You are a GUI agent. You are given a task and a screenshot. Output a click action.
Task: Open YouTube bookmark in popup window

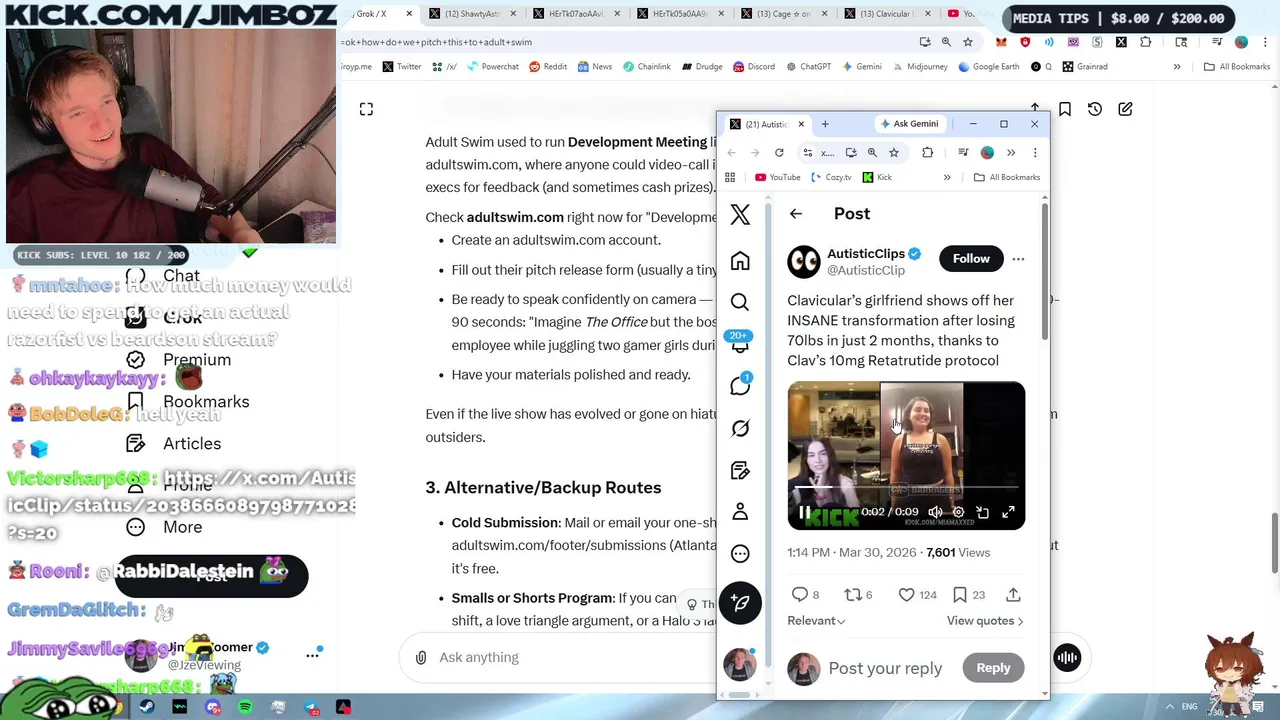click(x=778, y=177)
